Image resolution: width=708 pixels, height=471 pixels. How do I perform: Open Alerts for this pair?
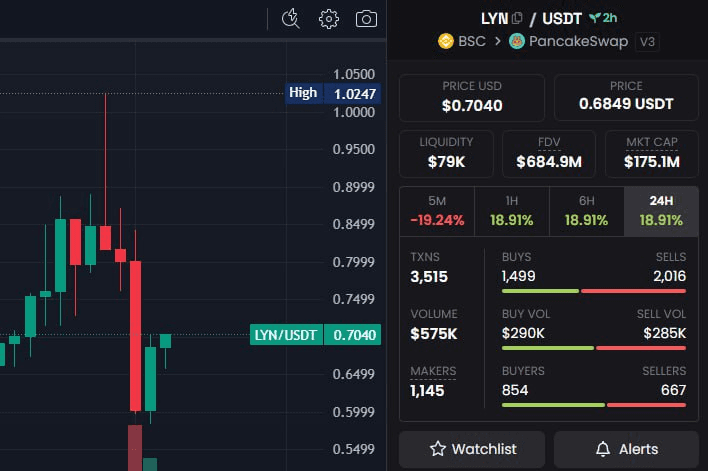coord(625,449)
